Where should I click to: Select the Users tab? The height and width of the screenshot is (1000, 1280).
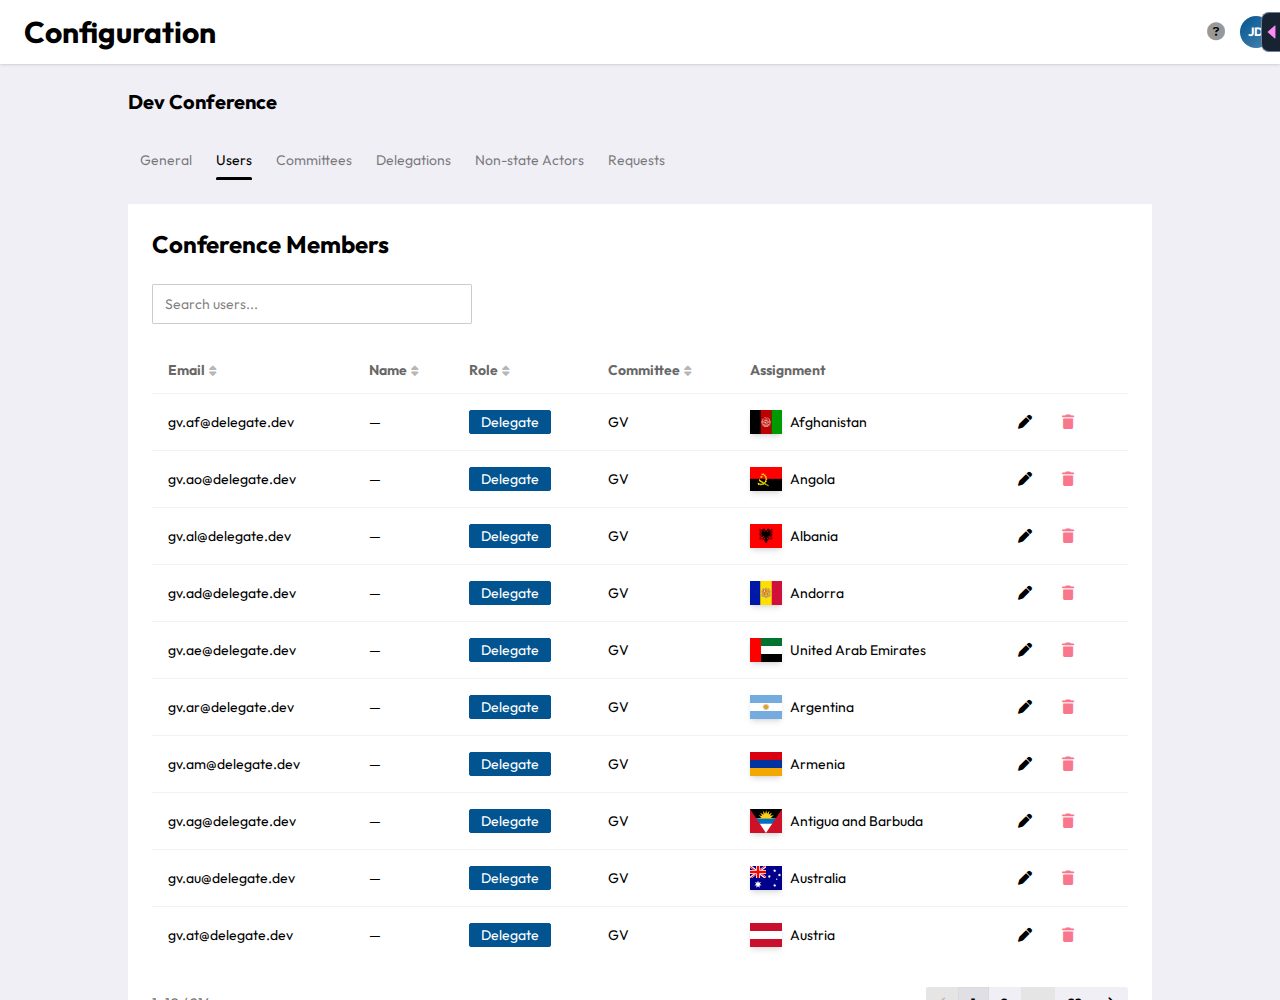point(234,160)
